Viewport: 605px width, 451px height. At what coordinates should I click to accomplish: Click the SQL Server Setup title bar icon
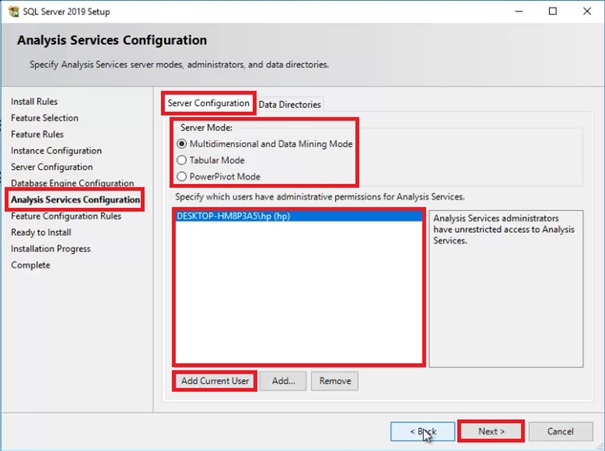click(x=14, y=12)
